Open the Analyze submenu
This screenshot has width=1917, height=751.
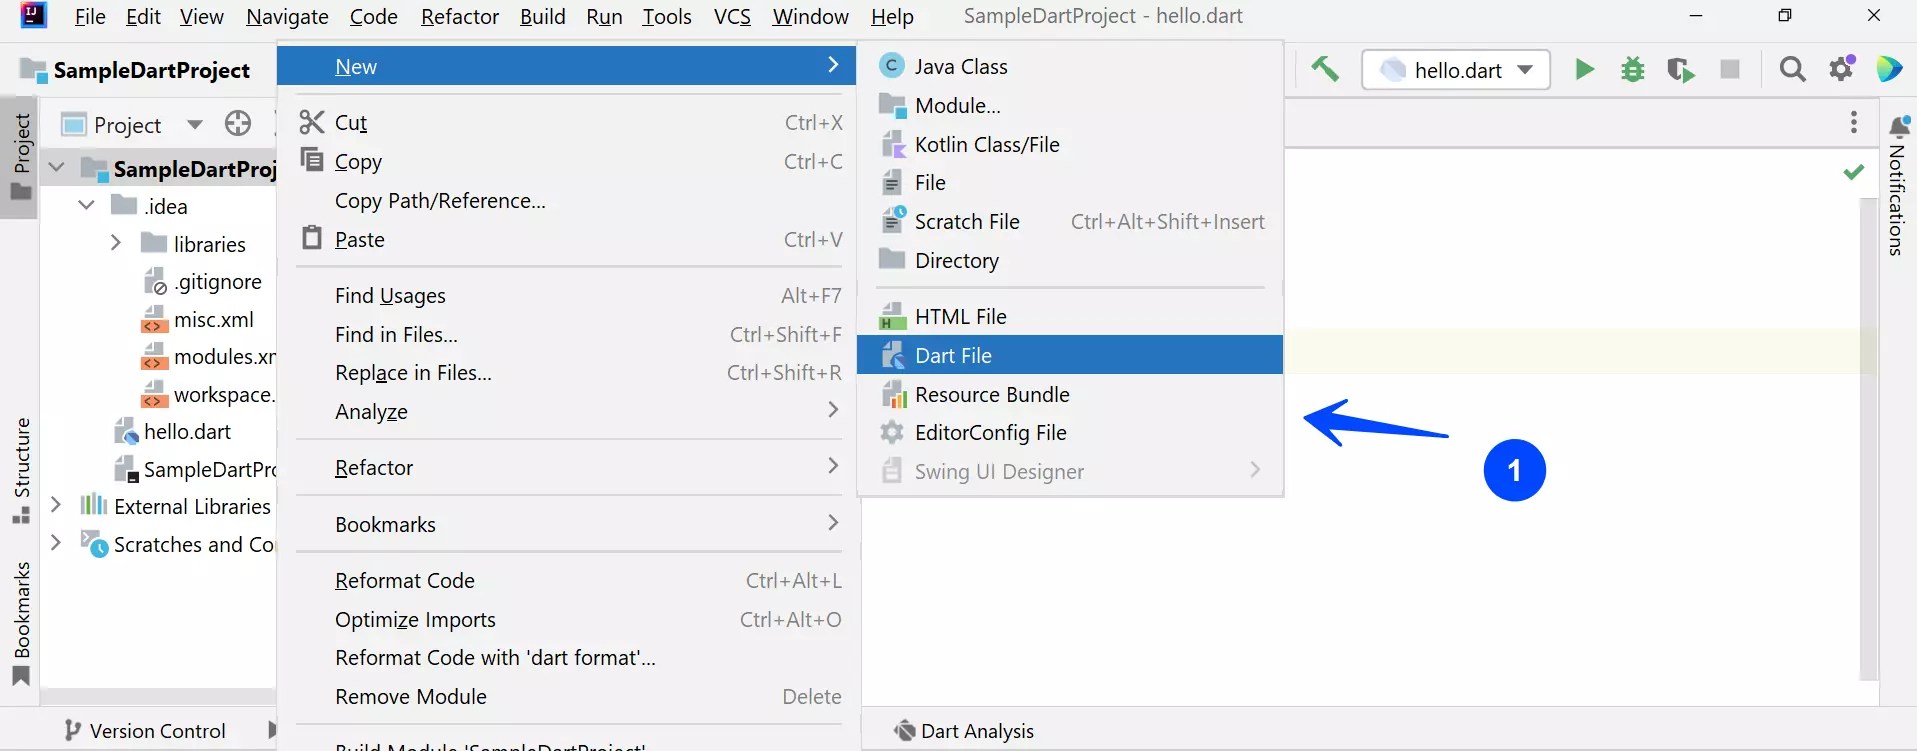coord(569,411)
